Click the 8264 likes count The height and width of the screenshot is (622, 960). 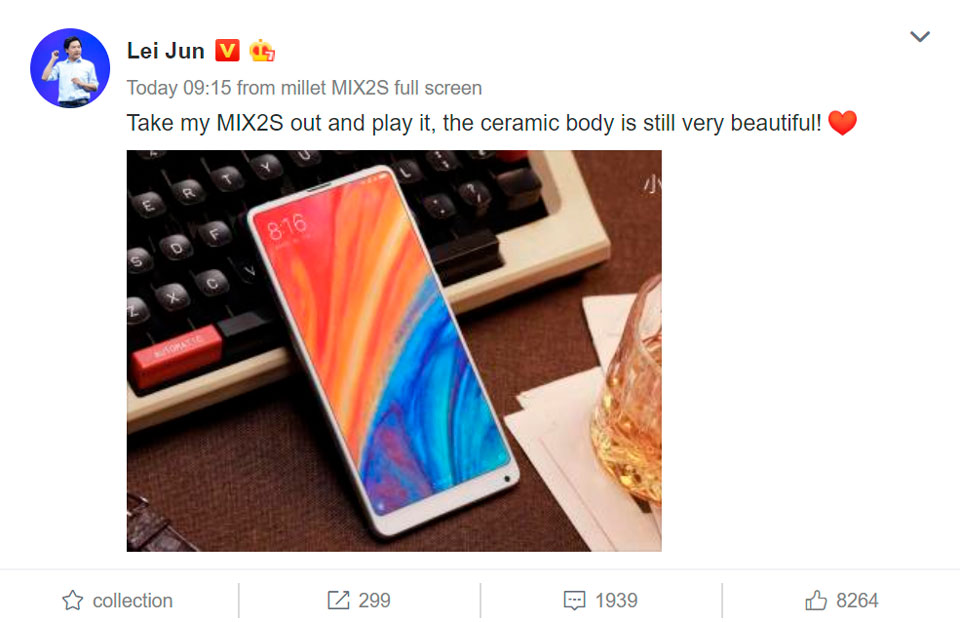point(857,601)
